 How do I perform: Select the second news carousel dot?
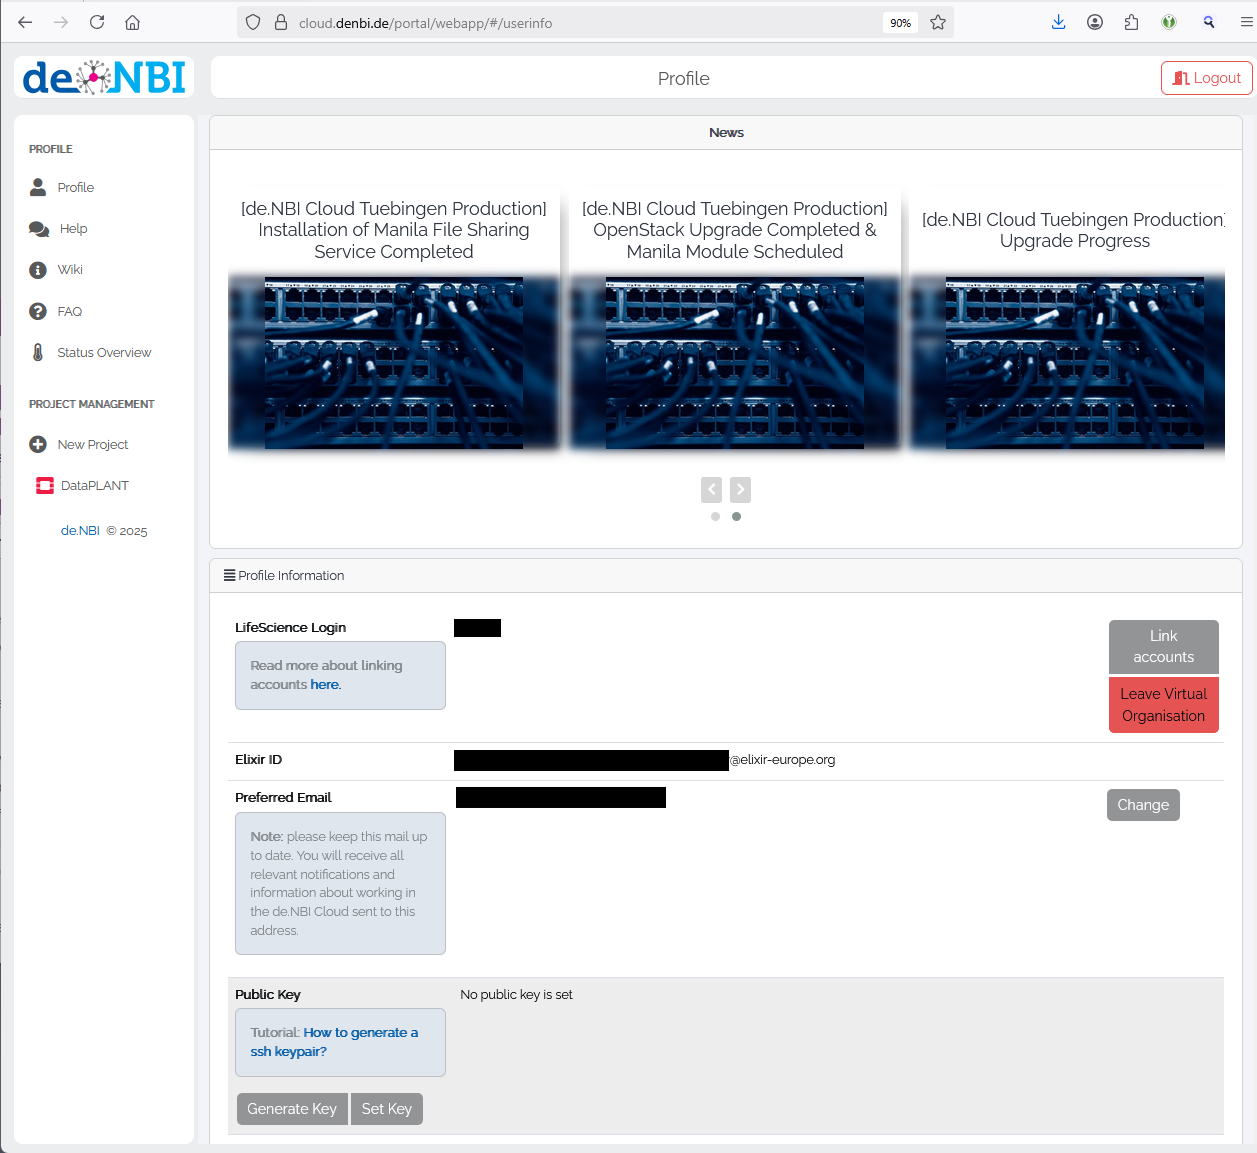pos(736,517)
